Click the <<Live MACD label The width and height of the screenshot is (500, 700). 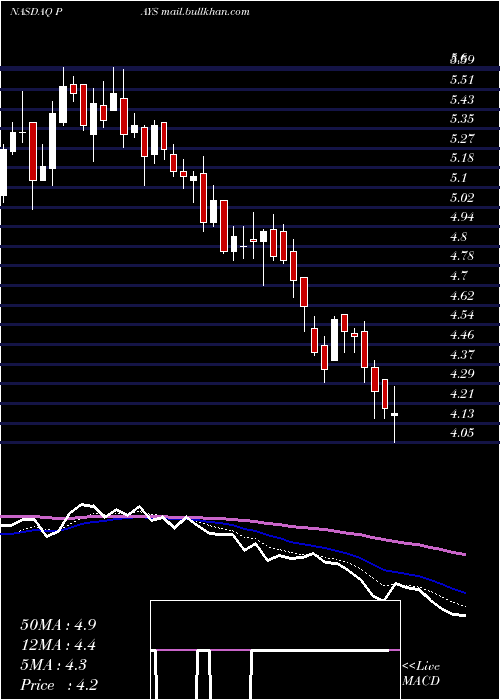[x=421, y=674]
